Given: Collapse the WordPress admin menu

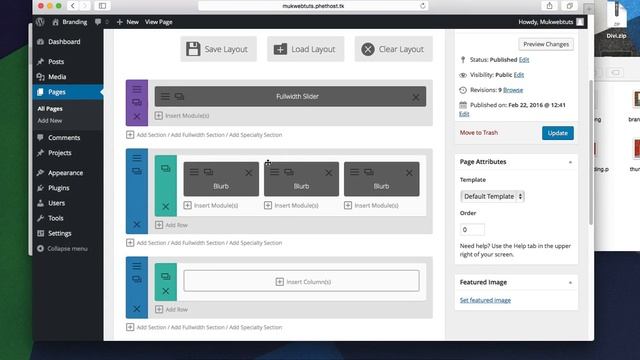Looking at the screenshot, I should pyautogui.click(x=62, y=248).
